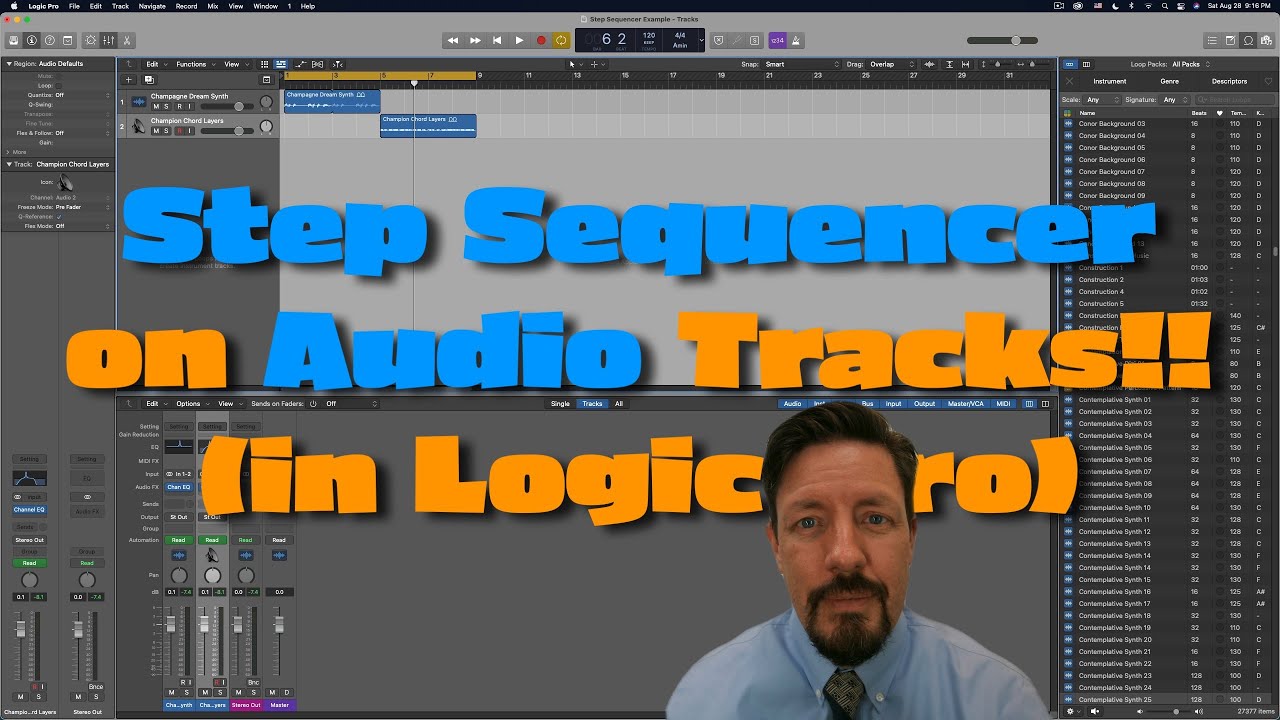Viewport: 1280px width, 720px height.
Task: Start playback with the Play button
Action: point(519,41)
